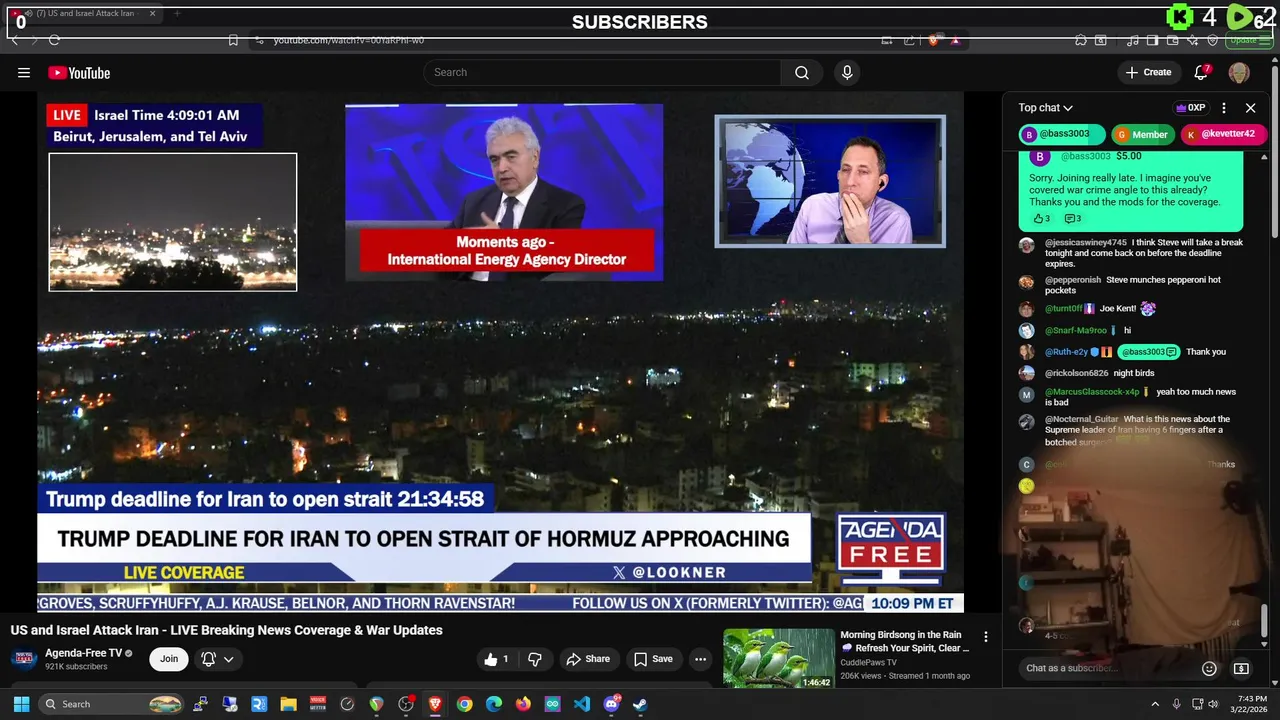Open the Morning Birdsong in the Rain thumbnail
Viewport: 1280px width, 720px height.
tap(779, 658)
